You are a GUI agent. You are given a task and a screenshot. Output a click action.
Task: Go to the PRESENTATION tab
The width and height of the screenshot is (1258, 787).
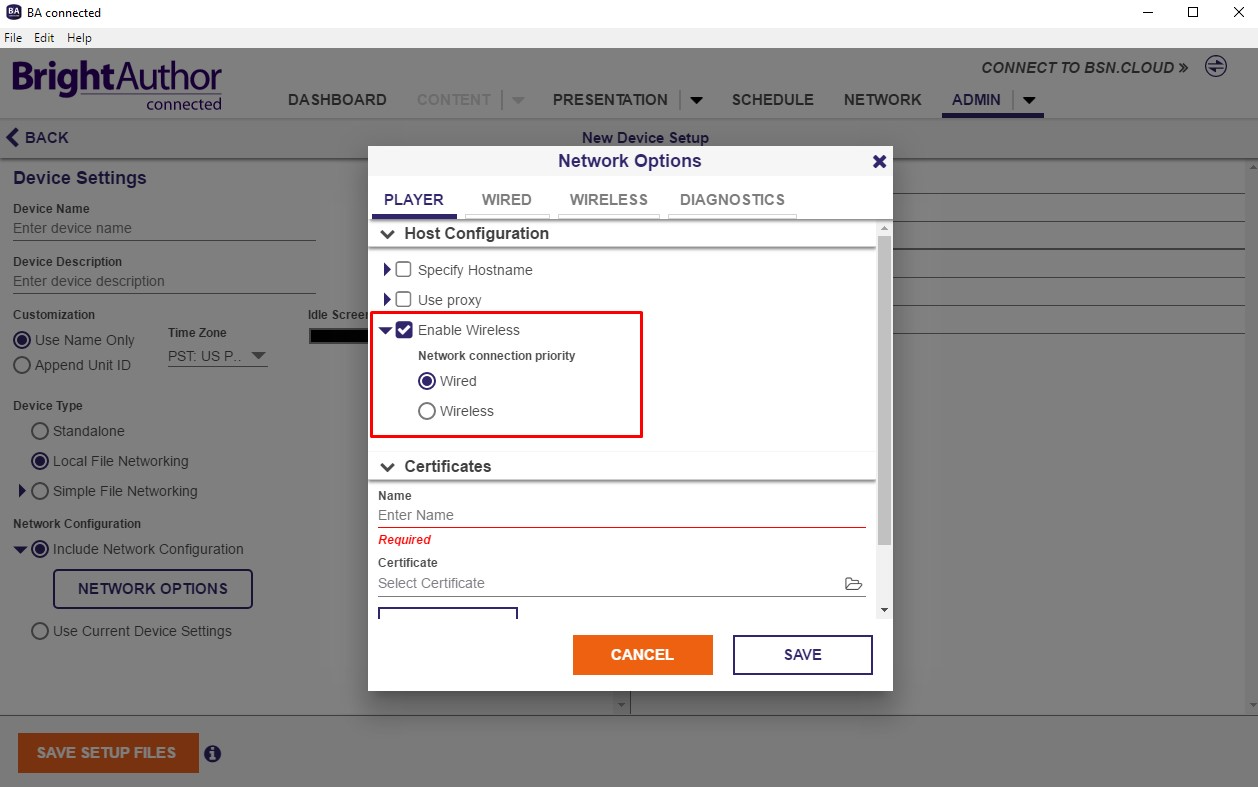[x=610, y=100]
